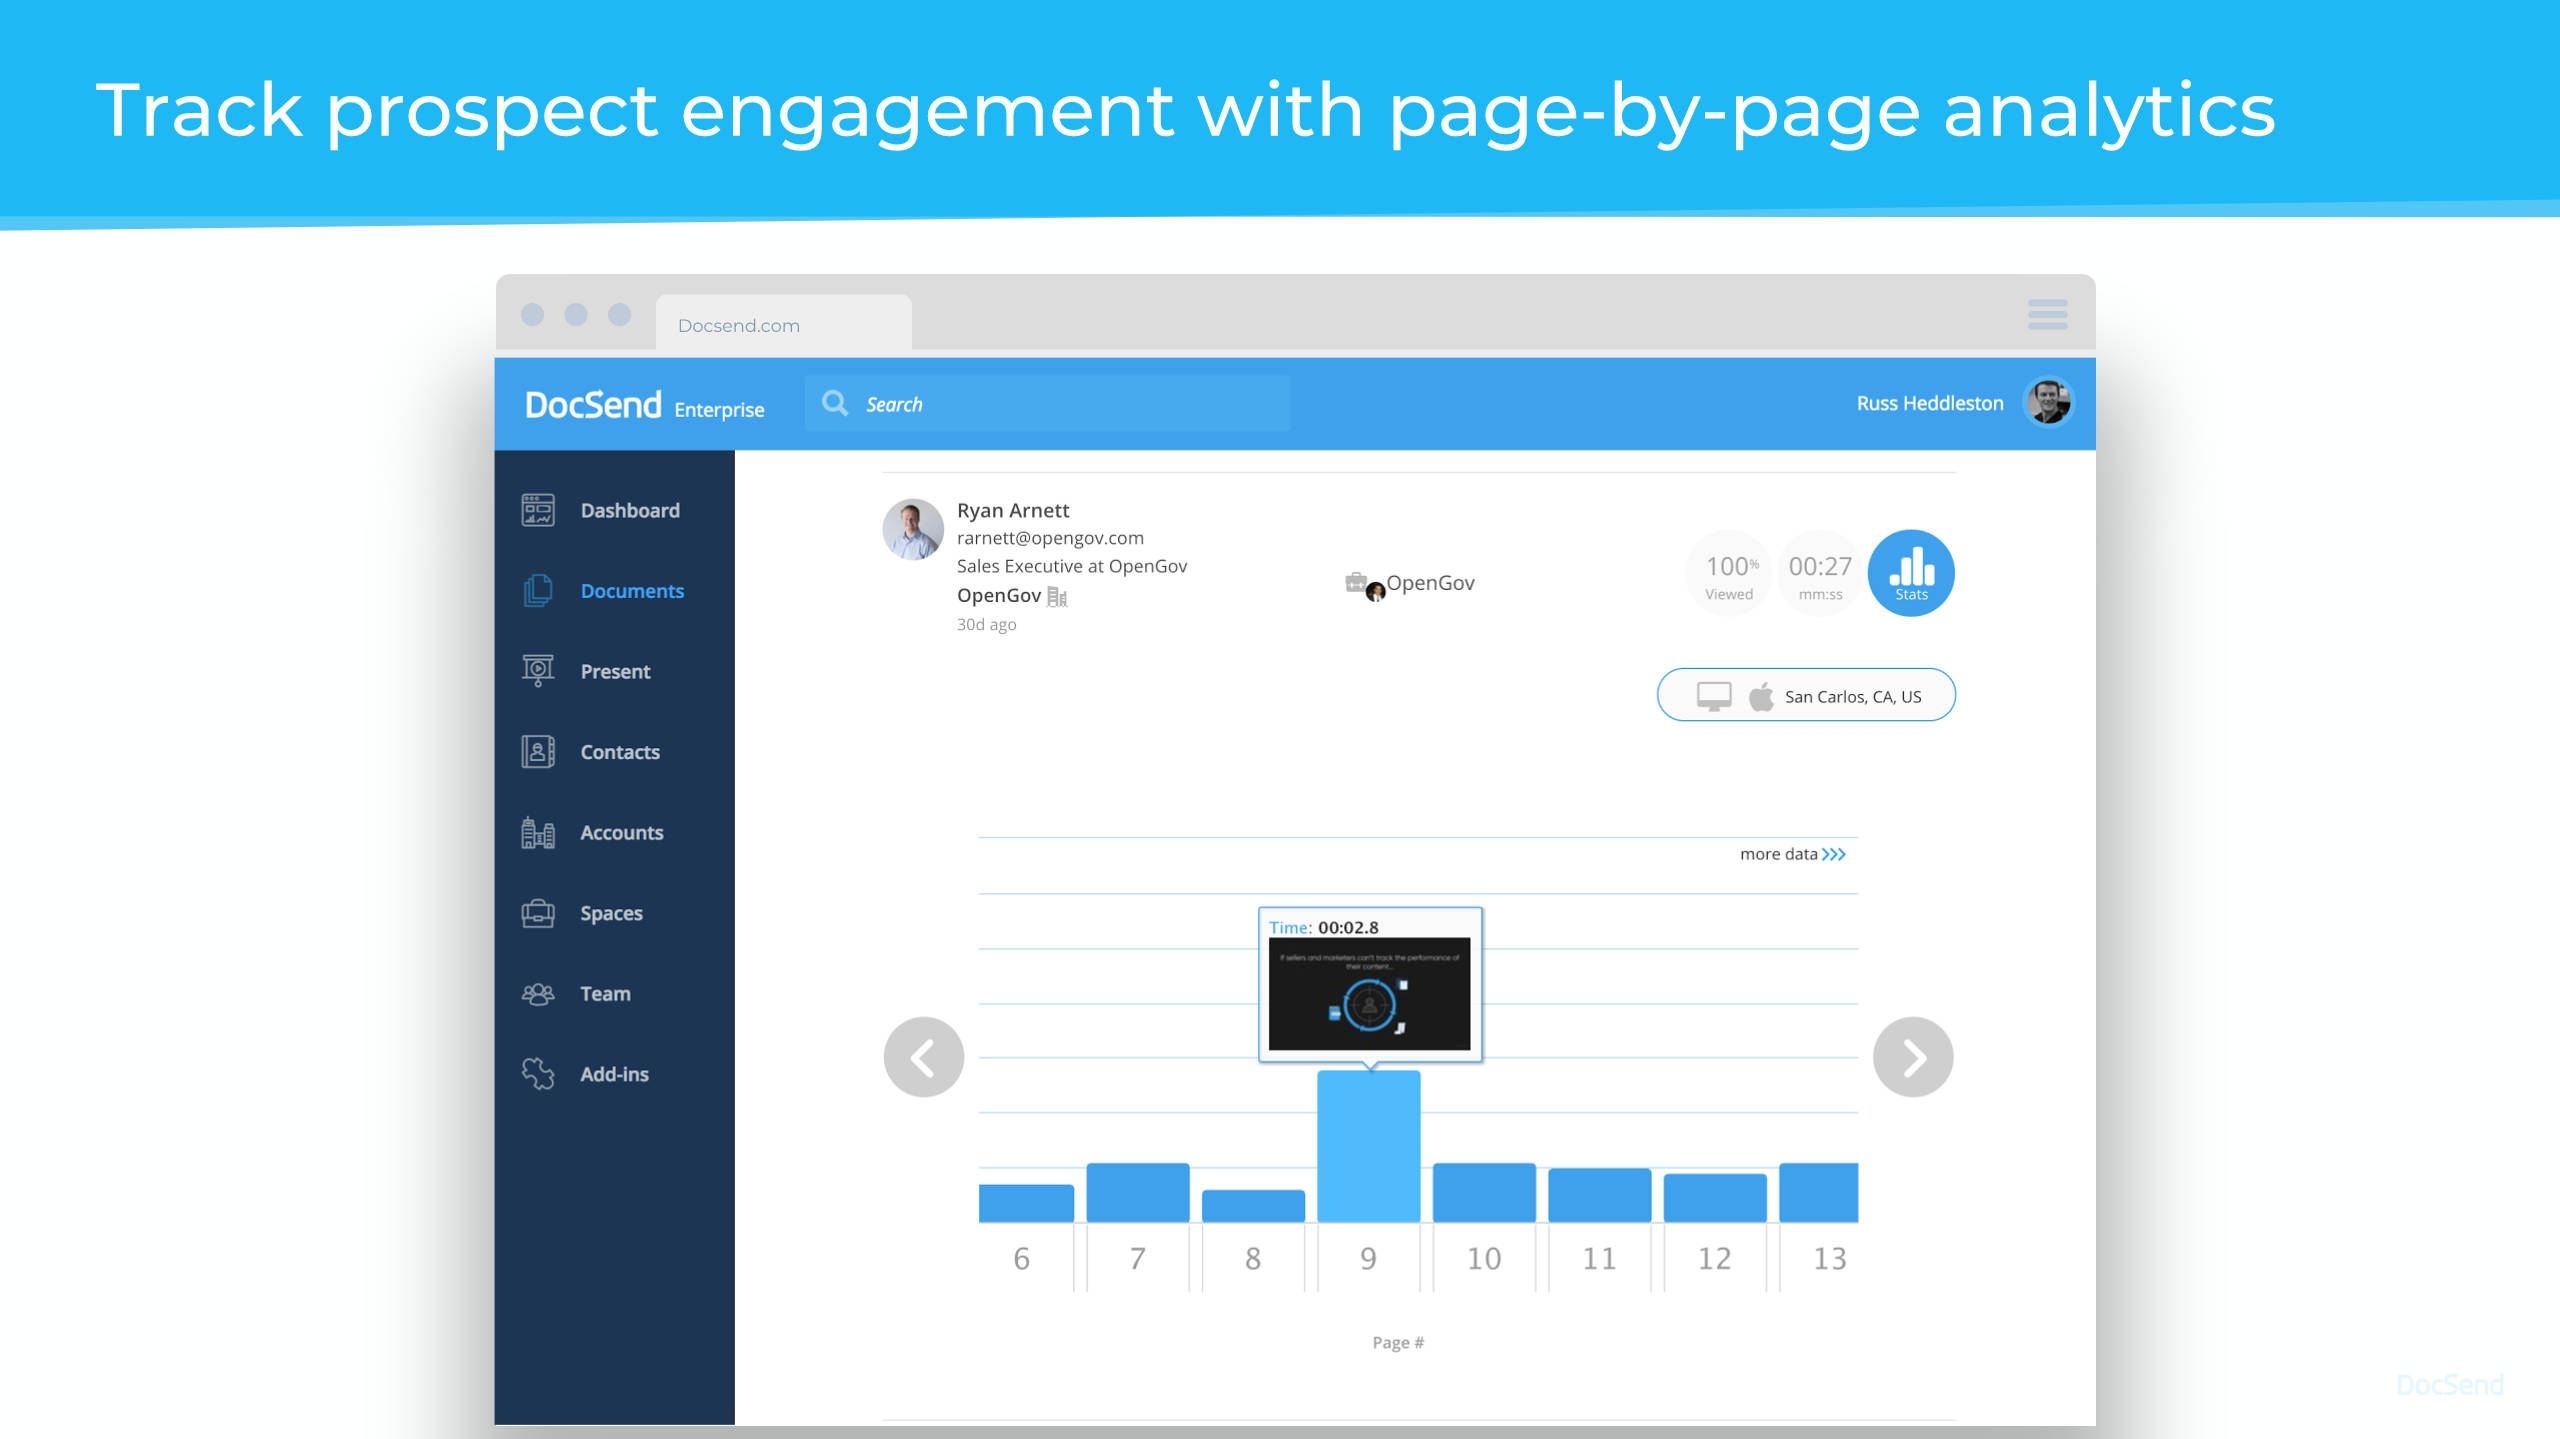Open Russ Heddleston's profile avatar
Viewport: 2560px width, 1439px height.
click(x=2048, y=403)
